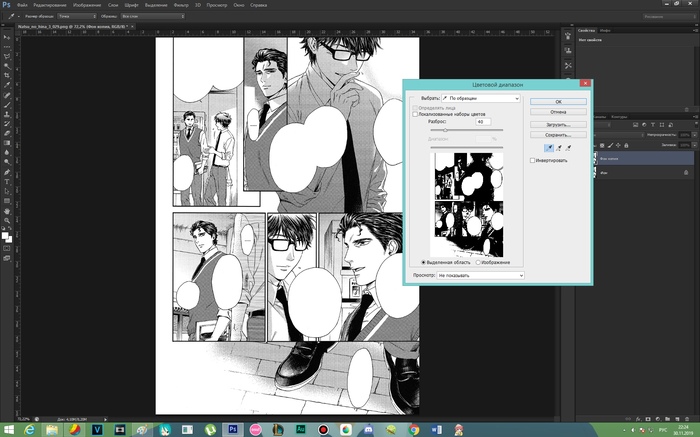Toggle Quick Mask mode icon
The image size is (700, 437).
pos(7,248)
